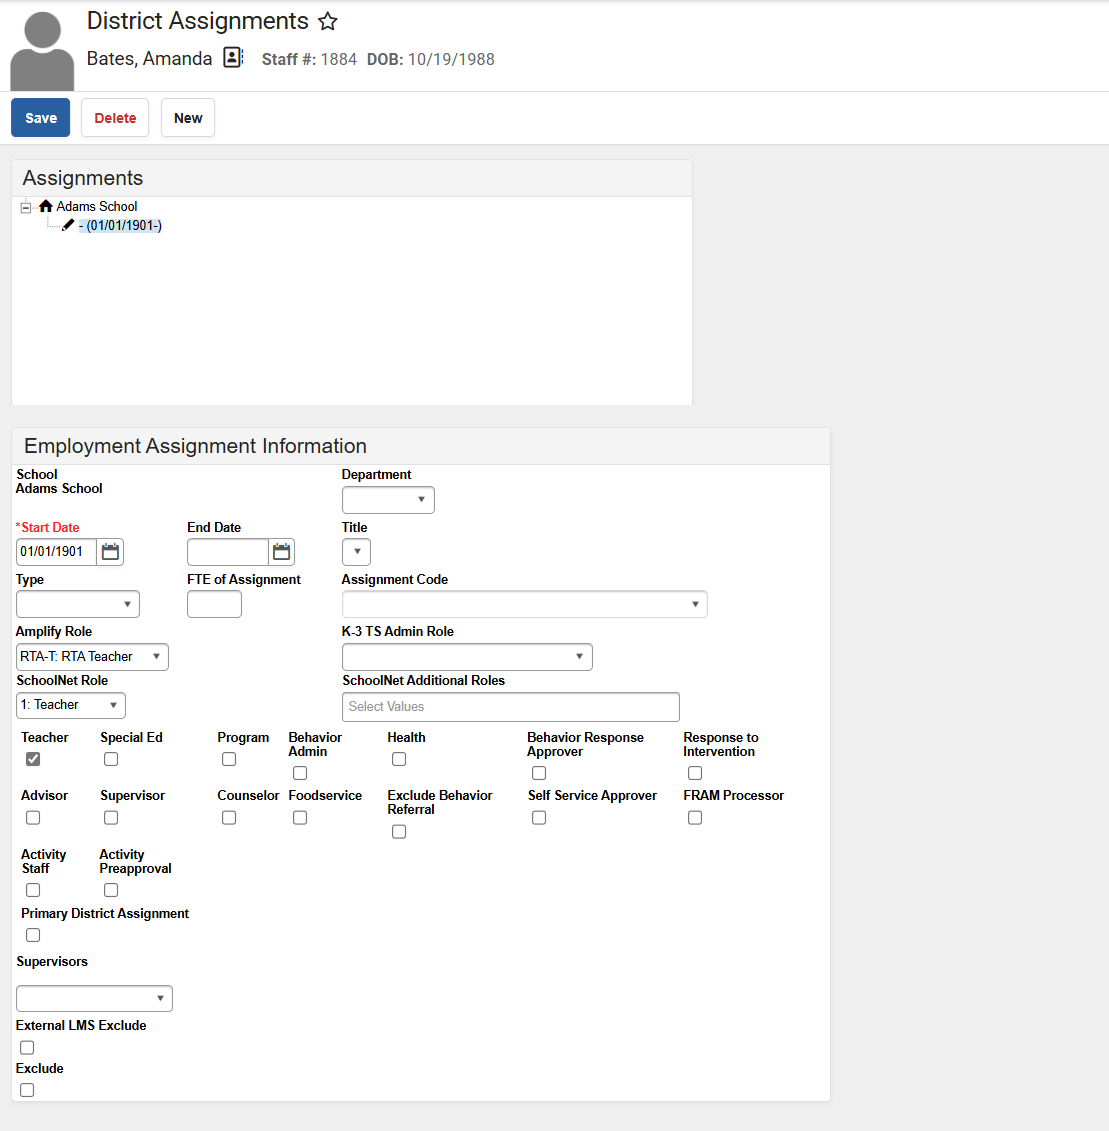Click the favorite star next to District Assignments
The width and height of the screenshot is (1109, 1131).
point(328,22)
